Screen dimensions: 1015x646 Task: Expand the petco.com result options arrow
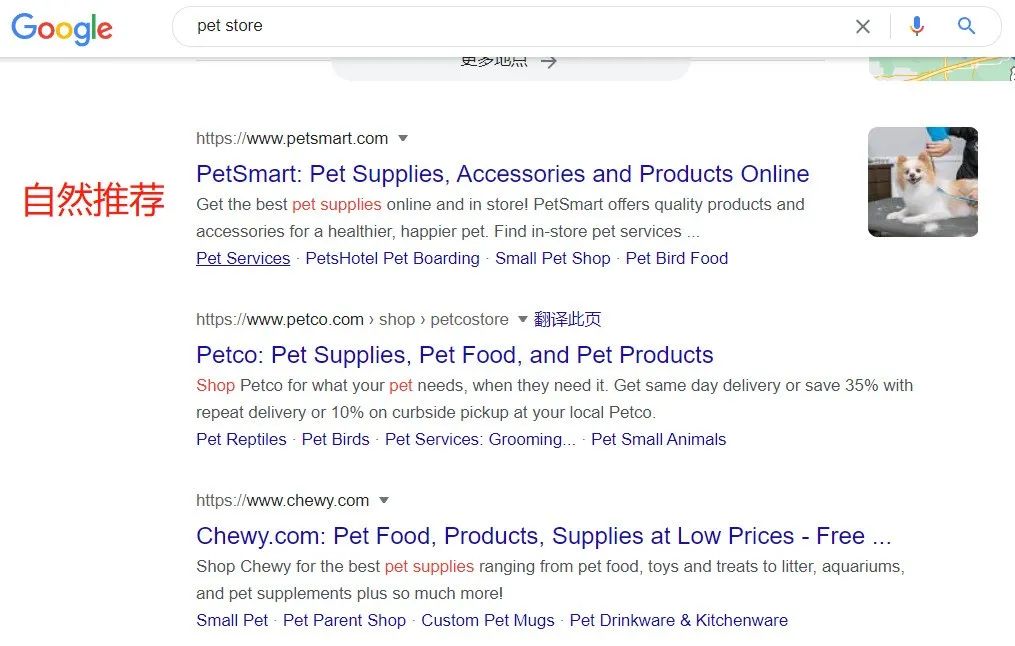[522, 320]
